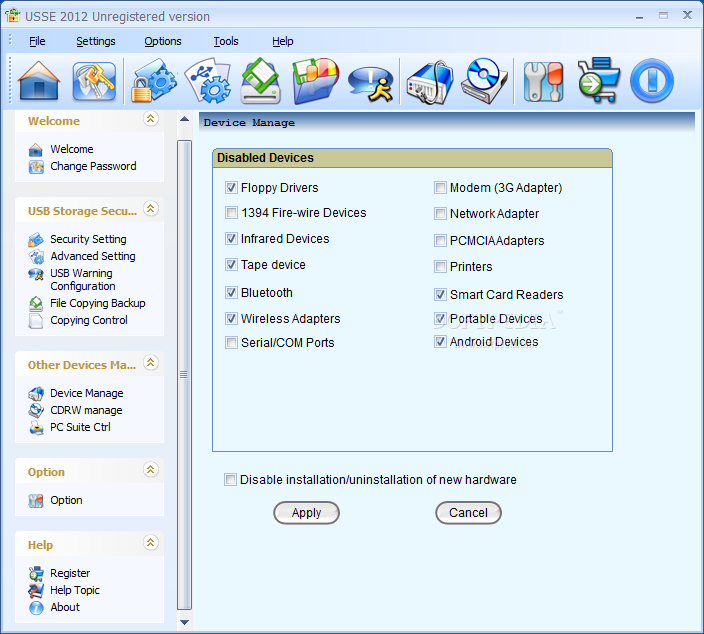Click the Device Manage hardware toolbar icon
704x634 pixels.
point(430,82)
